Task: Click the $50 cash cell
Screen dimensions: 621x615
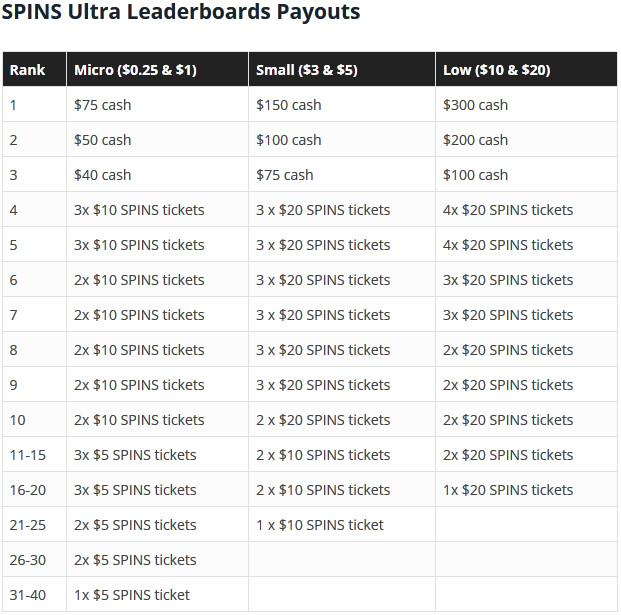Action: click(x=157, y=139)
